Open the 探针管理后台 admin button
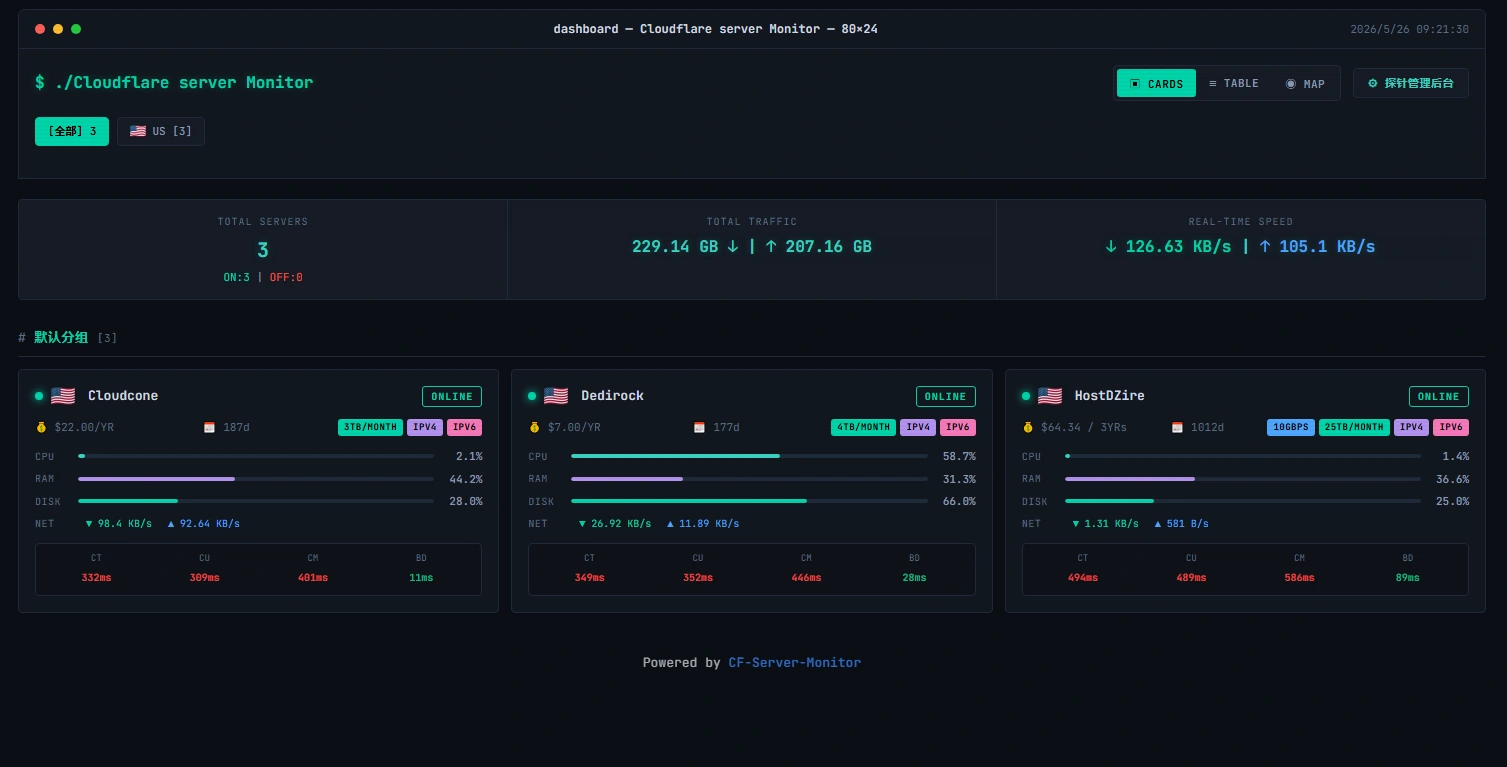 pyautogui.click(x=1410, y=83)
